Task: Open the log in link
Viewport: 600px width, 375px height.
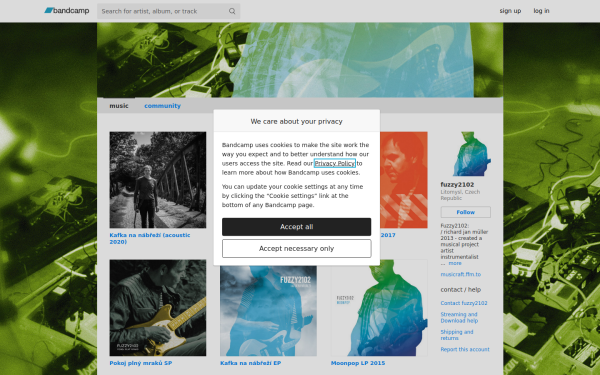Action: click(x=541, y=11)
